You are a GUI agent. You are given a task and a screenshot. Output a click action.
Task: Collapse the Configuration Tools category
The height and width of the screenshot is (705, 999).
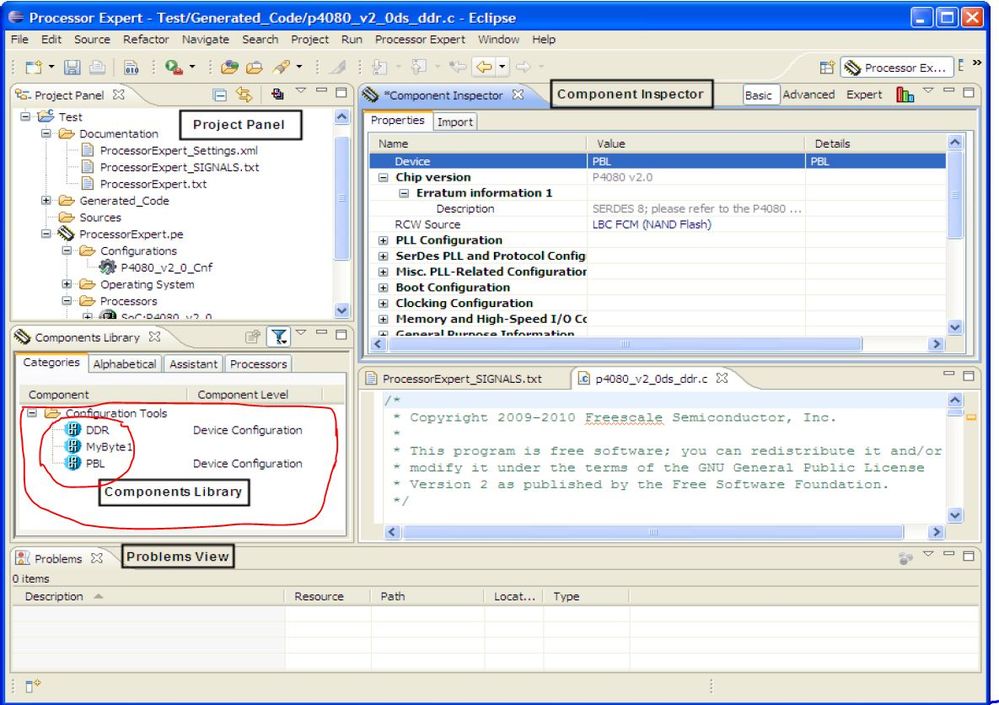[x=32, y=413]
